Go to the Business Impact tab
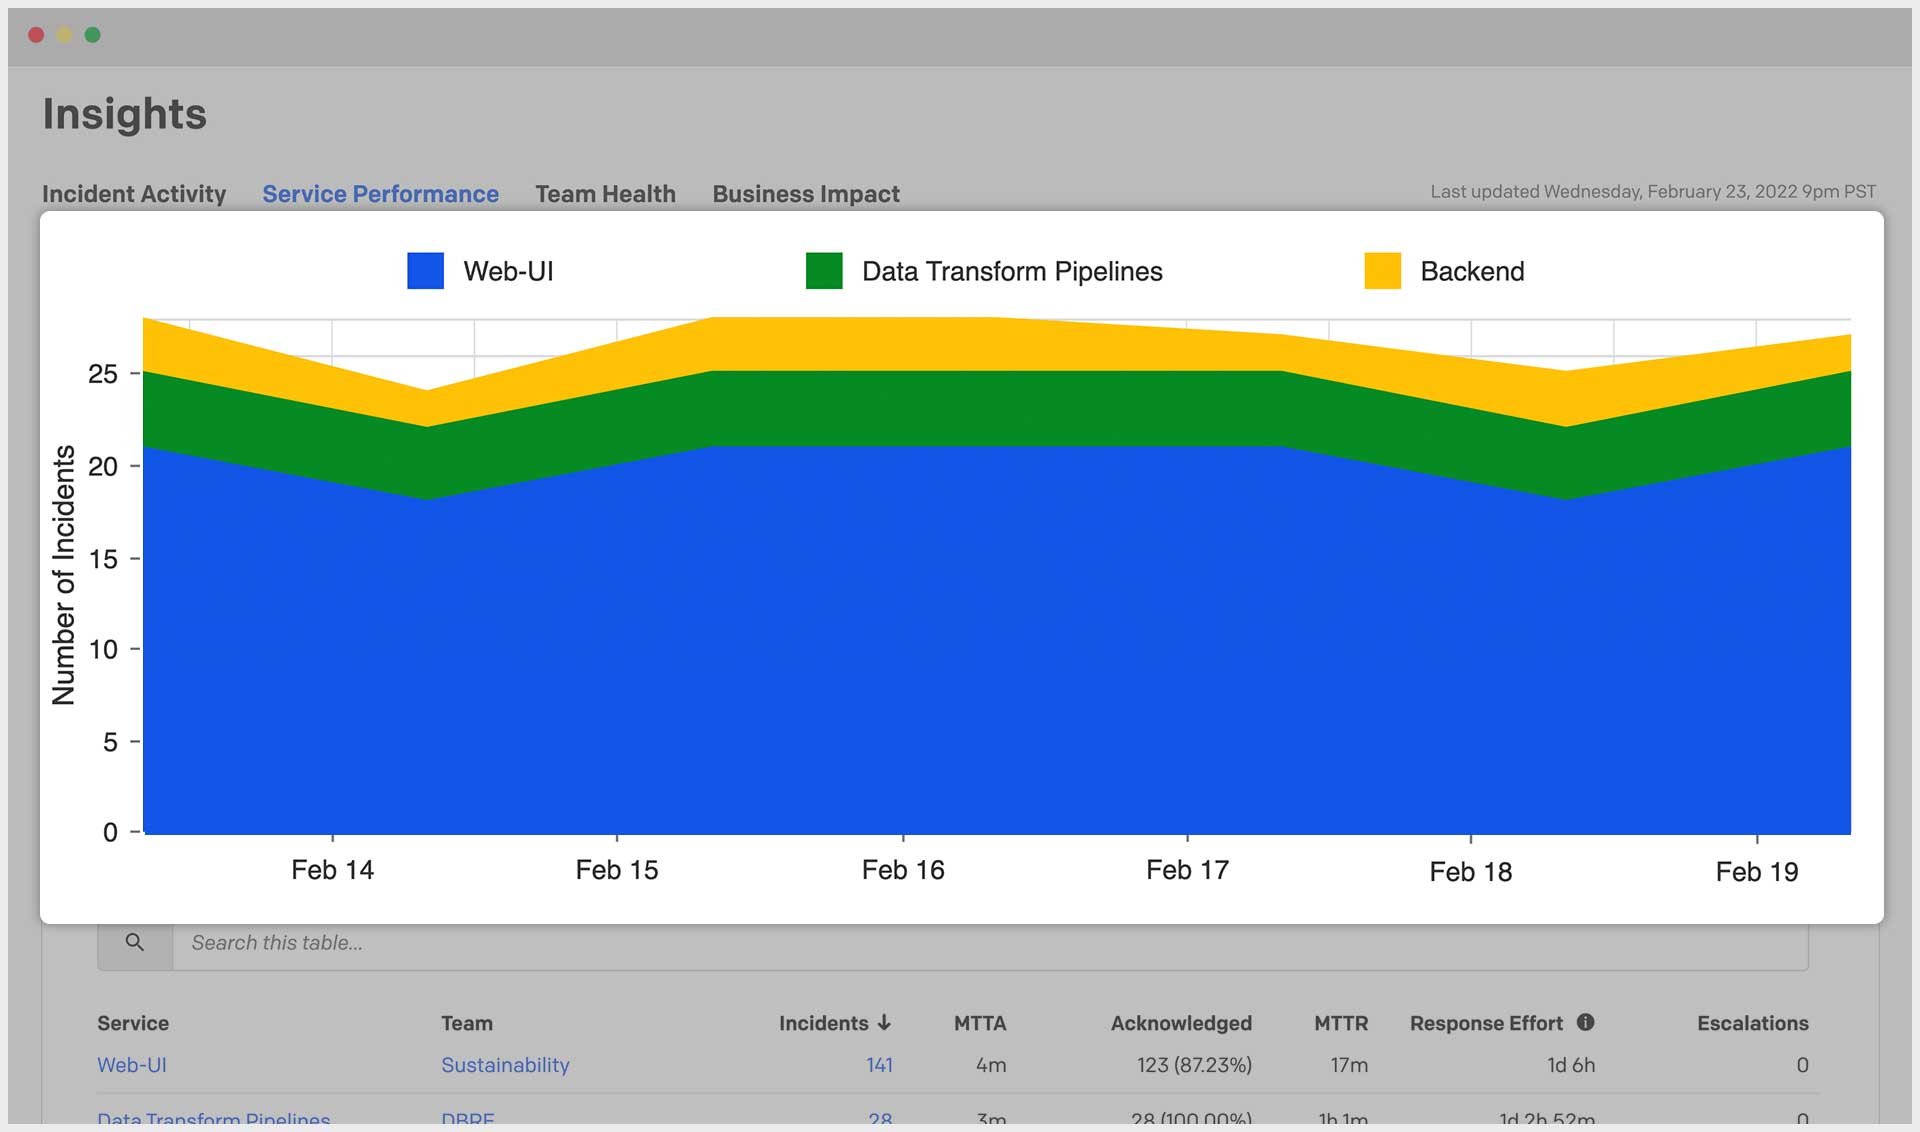Viewport: 1920px width, 1132px height. click(806, 194)
